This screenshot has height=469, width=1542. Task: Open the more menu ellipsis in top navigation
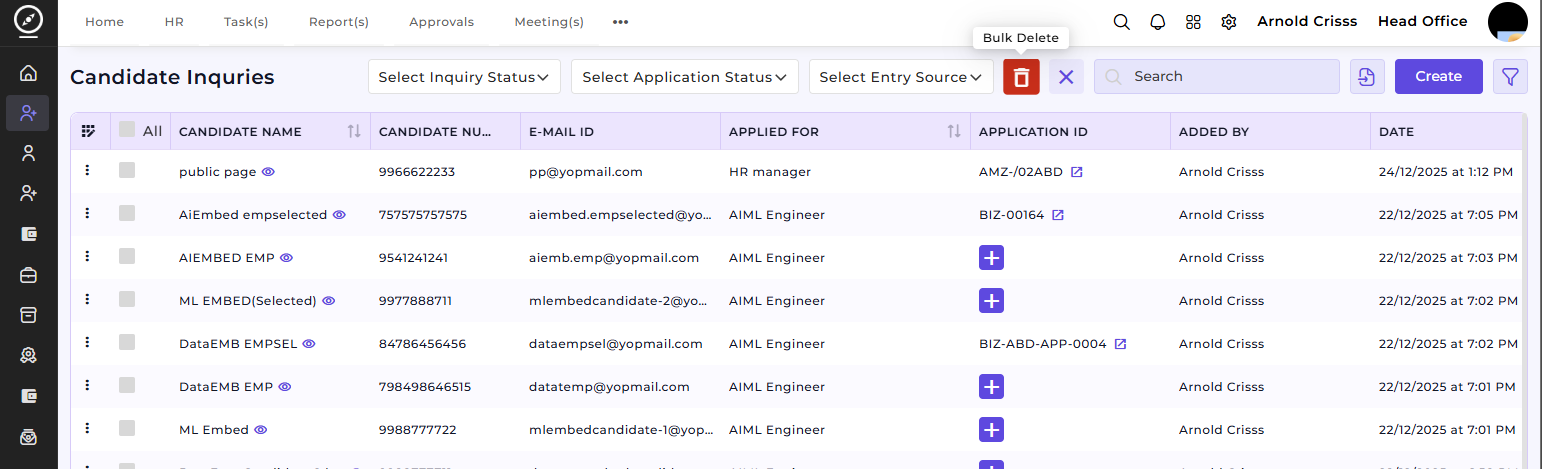pyautogui.click(x=620, y=22)
